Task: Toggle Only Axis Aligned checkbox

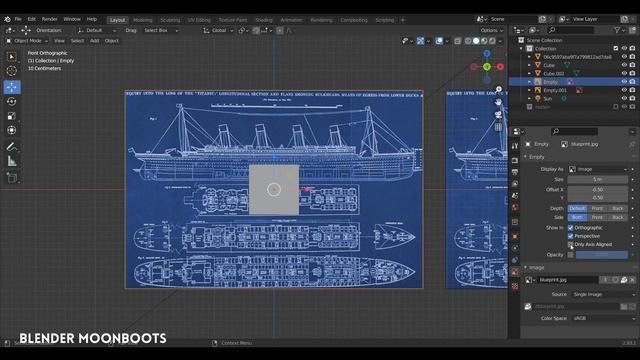Action: 570,244
